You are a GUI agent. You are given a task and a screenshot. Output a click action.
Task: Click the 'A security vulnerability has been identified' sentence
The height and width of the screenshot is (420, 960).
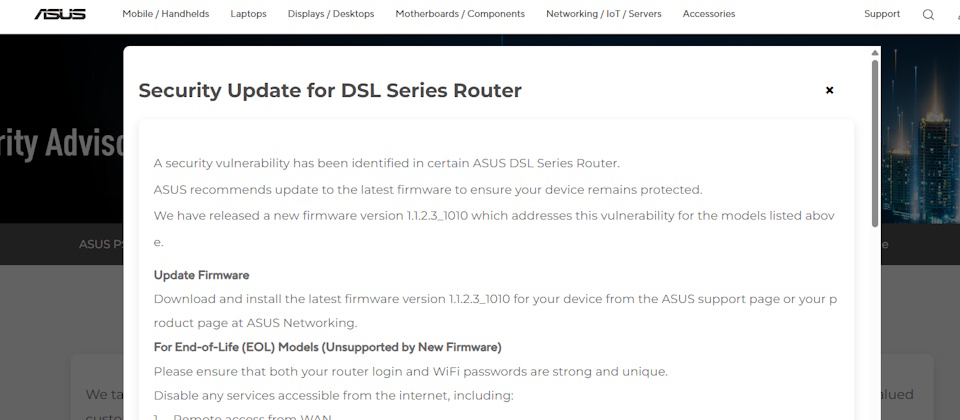point(387,163)
